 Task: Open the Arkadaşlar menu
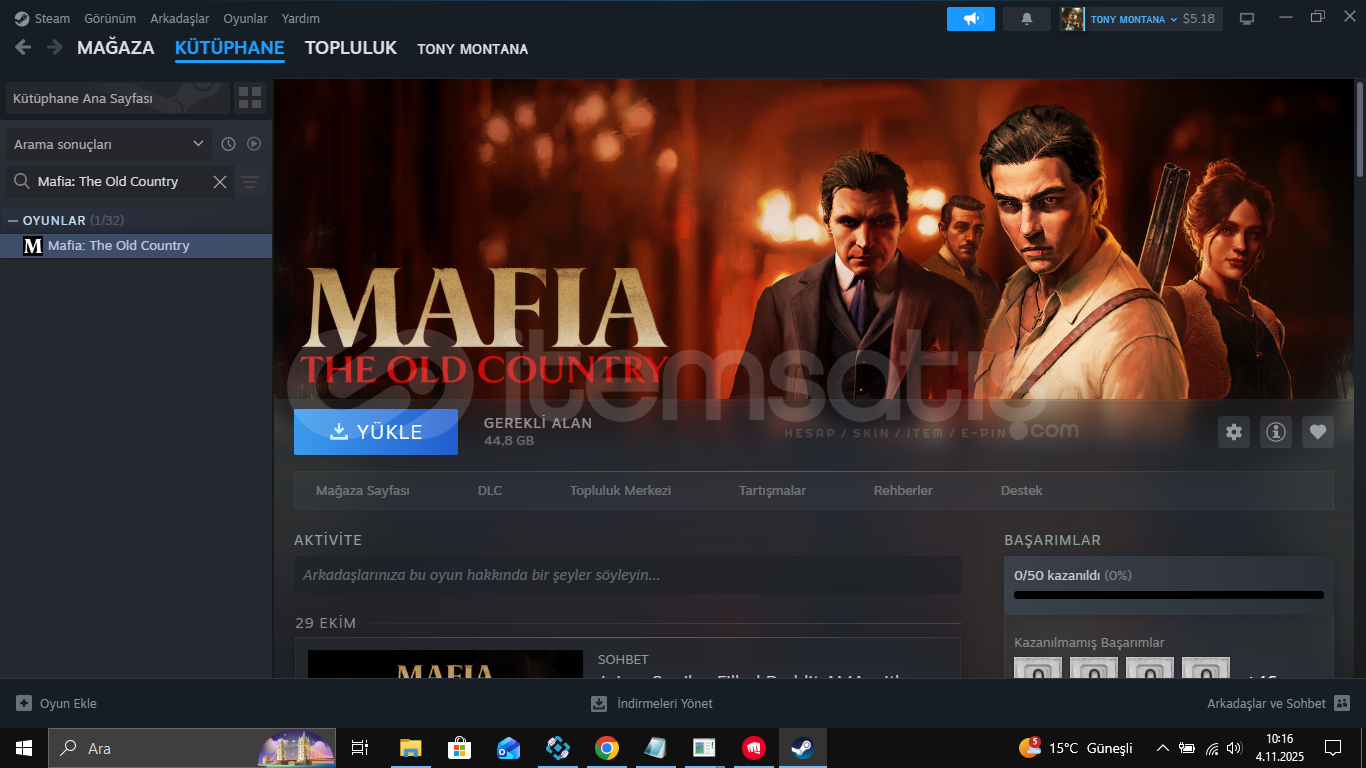[x=180, y=19]
